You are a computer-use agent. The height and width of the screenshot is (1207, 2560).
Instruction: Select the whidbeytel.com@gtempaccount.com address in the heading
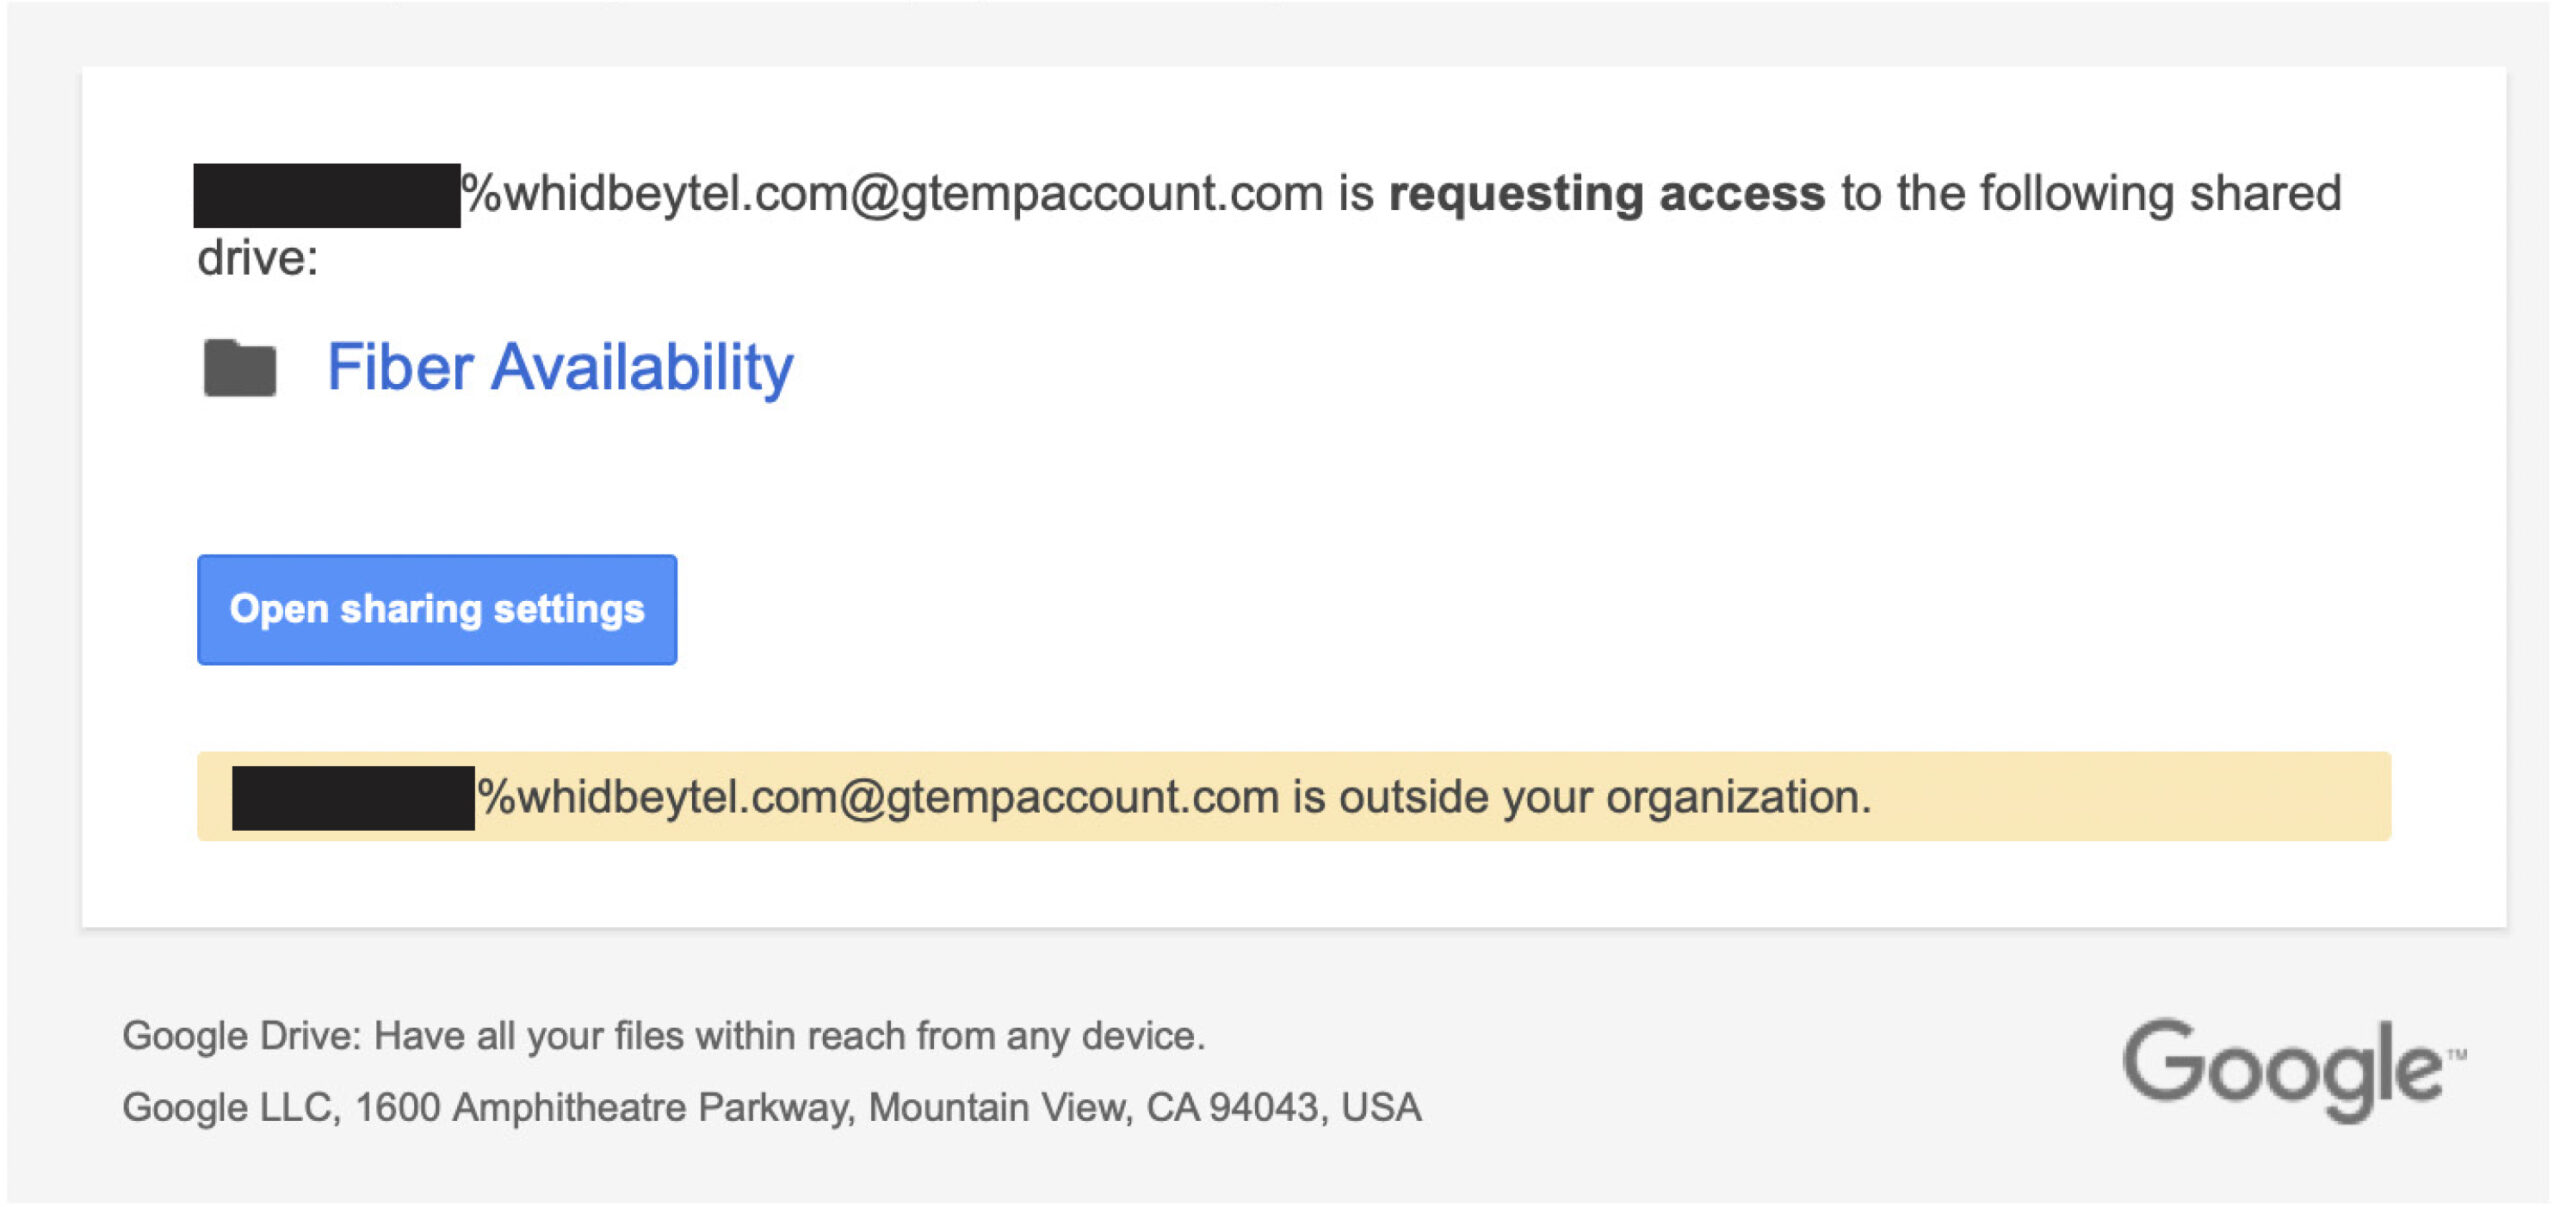[892, 193]
